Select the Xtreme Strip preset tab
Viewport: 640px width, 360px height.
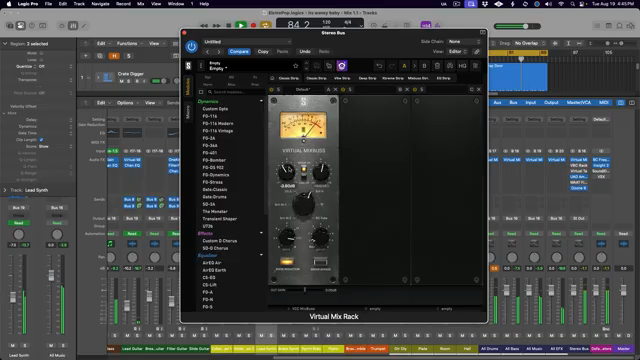pyautogui.click(x=393, y=78)
